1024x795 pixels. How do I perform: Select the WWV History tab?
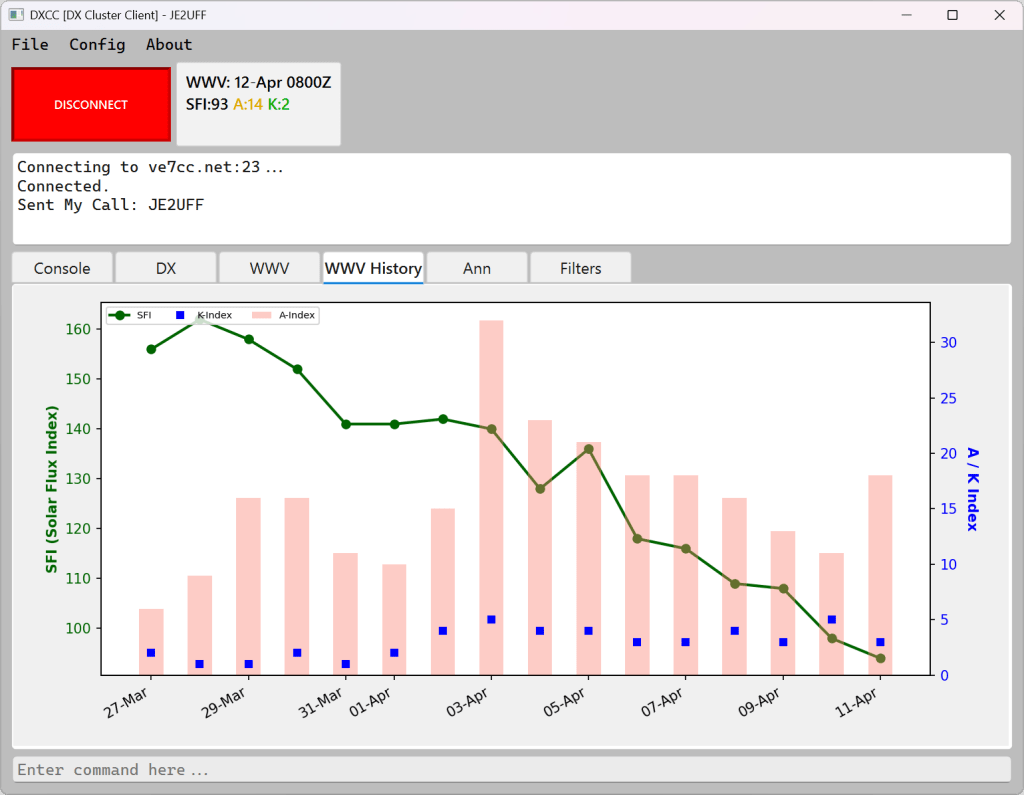click(x=373, y=268)
